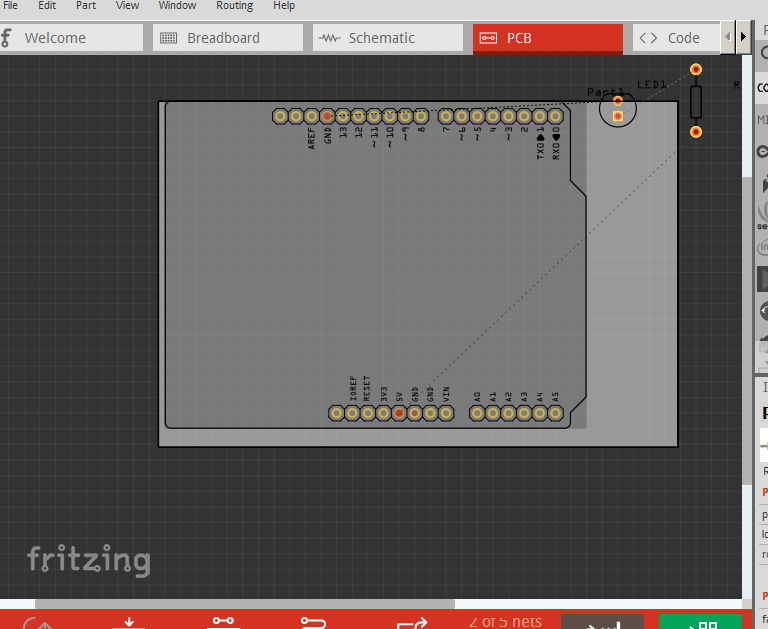Viewport: 768px width, 629px height.
Task: Select the Arduino pin 13 pad
Action: [343, 117]
